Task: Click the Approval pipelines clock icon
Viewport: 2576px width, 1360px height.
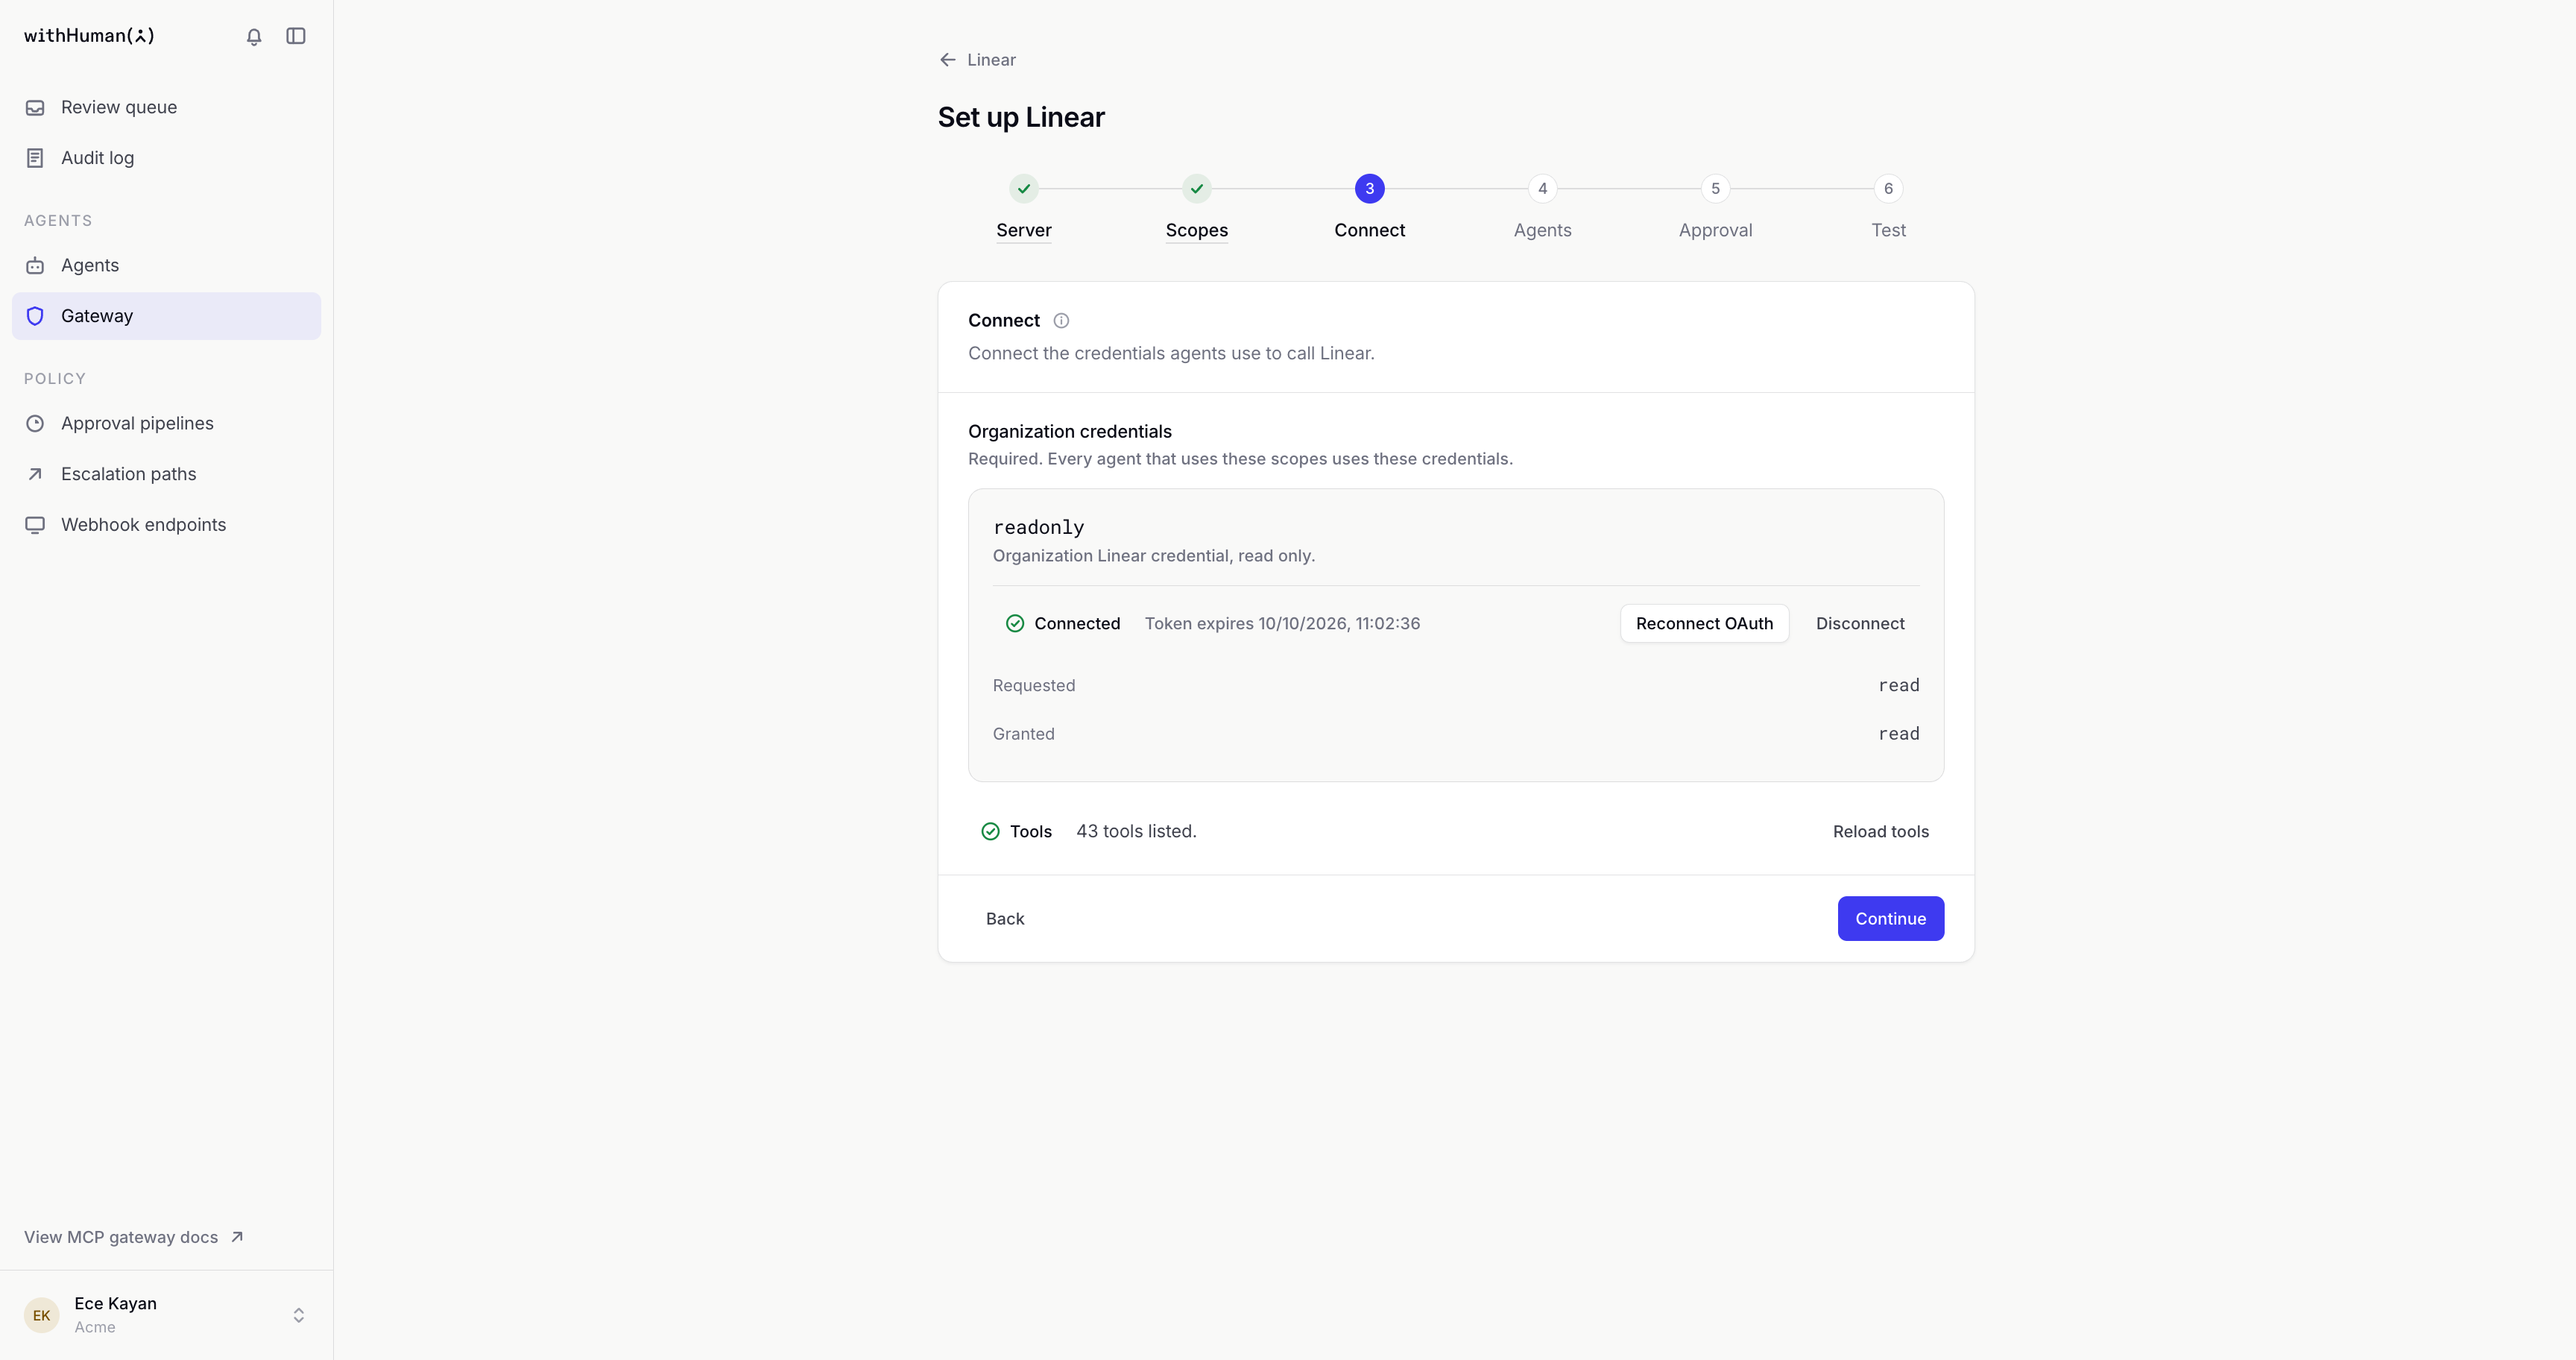Action: point(35,424)
